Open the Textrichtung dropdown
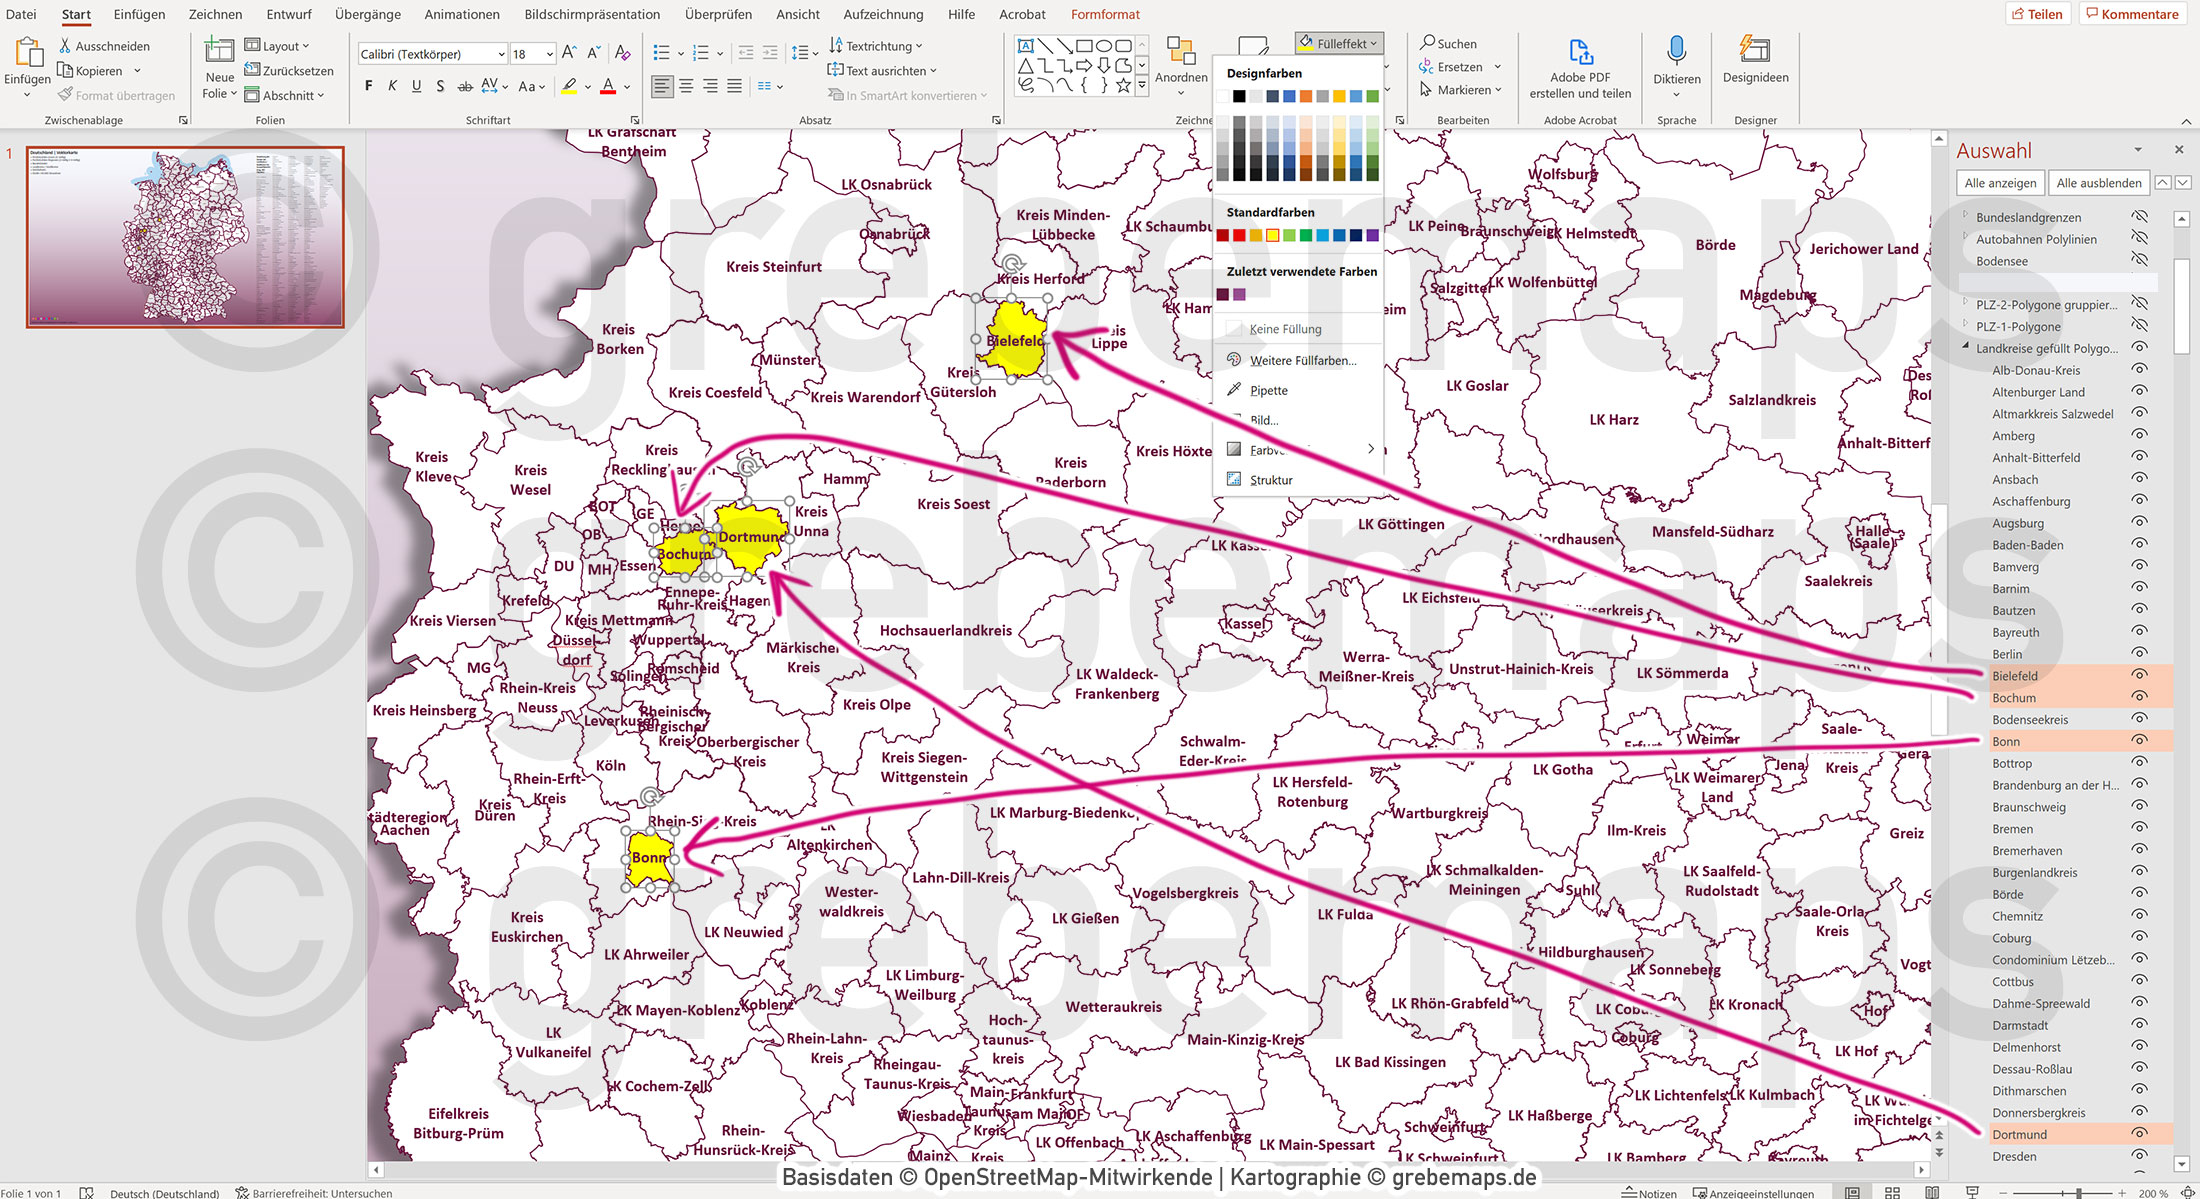The width and height of the screenshot is (2200, 1199). pyautogui.click(x=876, y=46)
